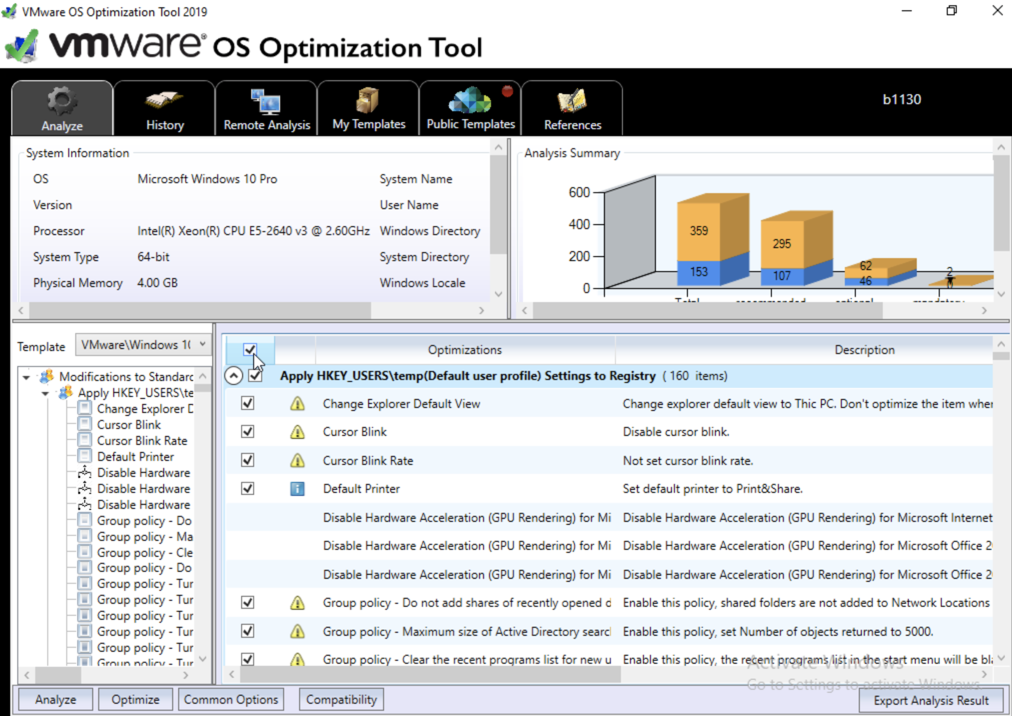This screenshot has width=1012, height=716.
Task: Switch to the History tab
Action: tap(165, 108)
